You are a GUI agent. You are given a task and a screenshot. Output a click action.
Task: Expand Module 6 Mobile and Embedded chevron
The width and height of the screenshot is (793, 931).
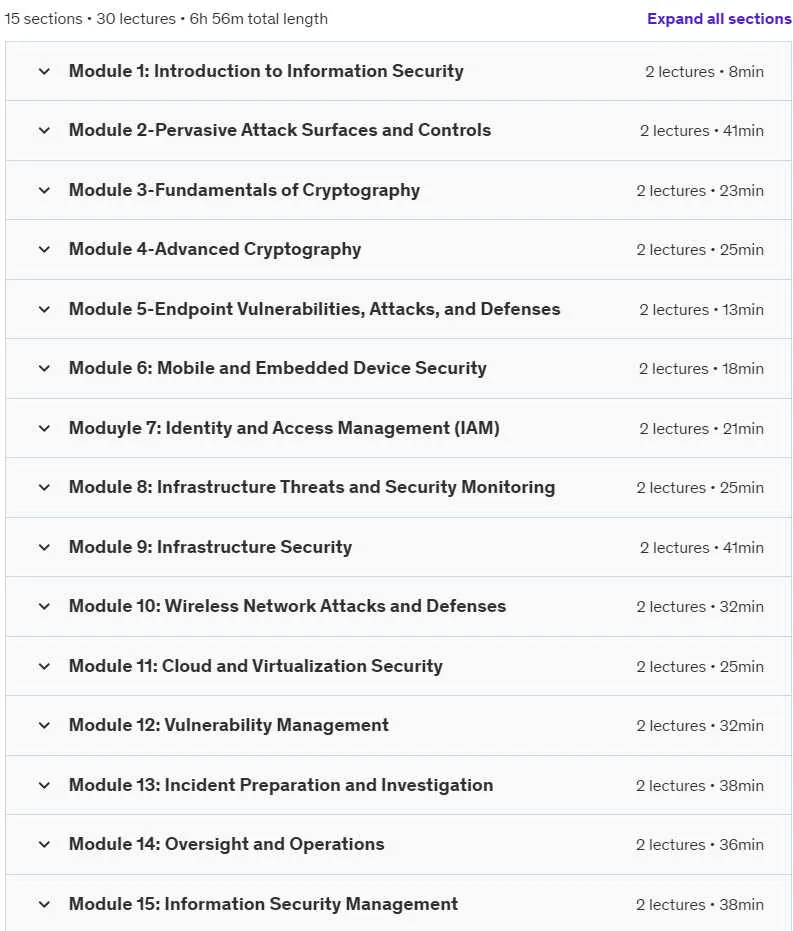(x=44, y=368)
